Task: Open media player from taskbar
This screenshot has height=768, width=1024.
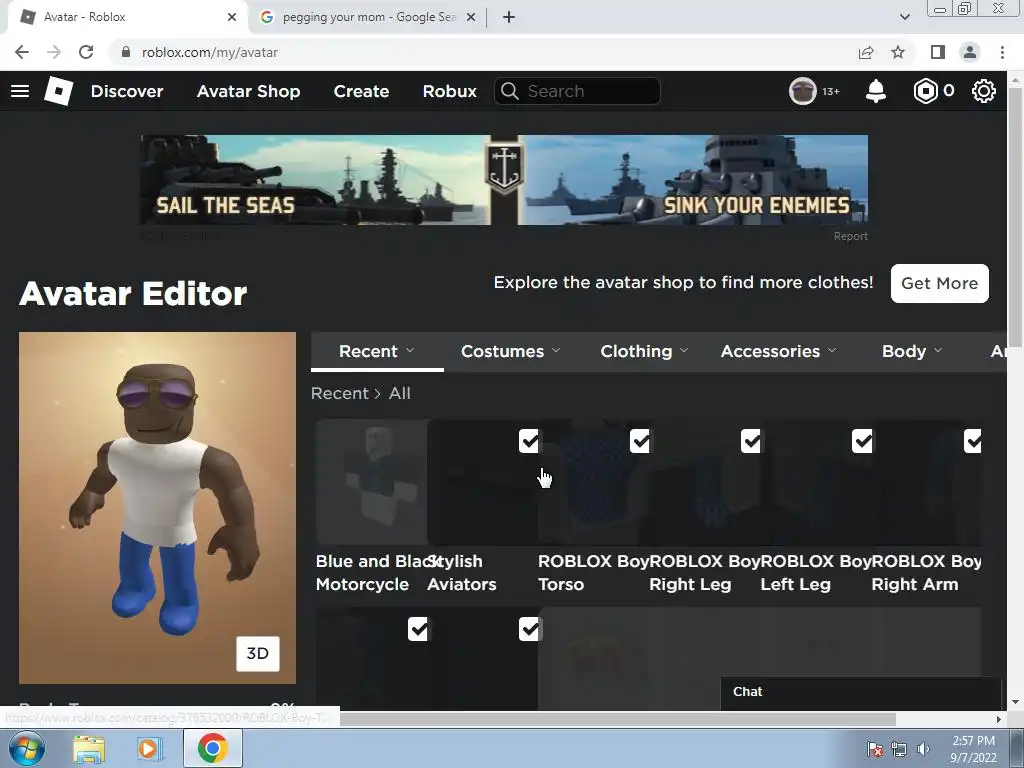Action: [149, 749]
